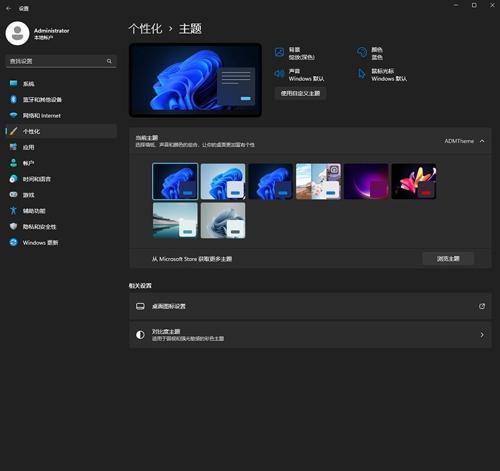Screen dimensions: 500x471
Task: Click the Administrator account name
Action: 52,31
